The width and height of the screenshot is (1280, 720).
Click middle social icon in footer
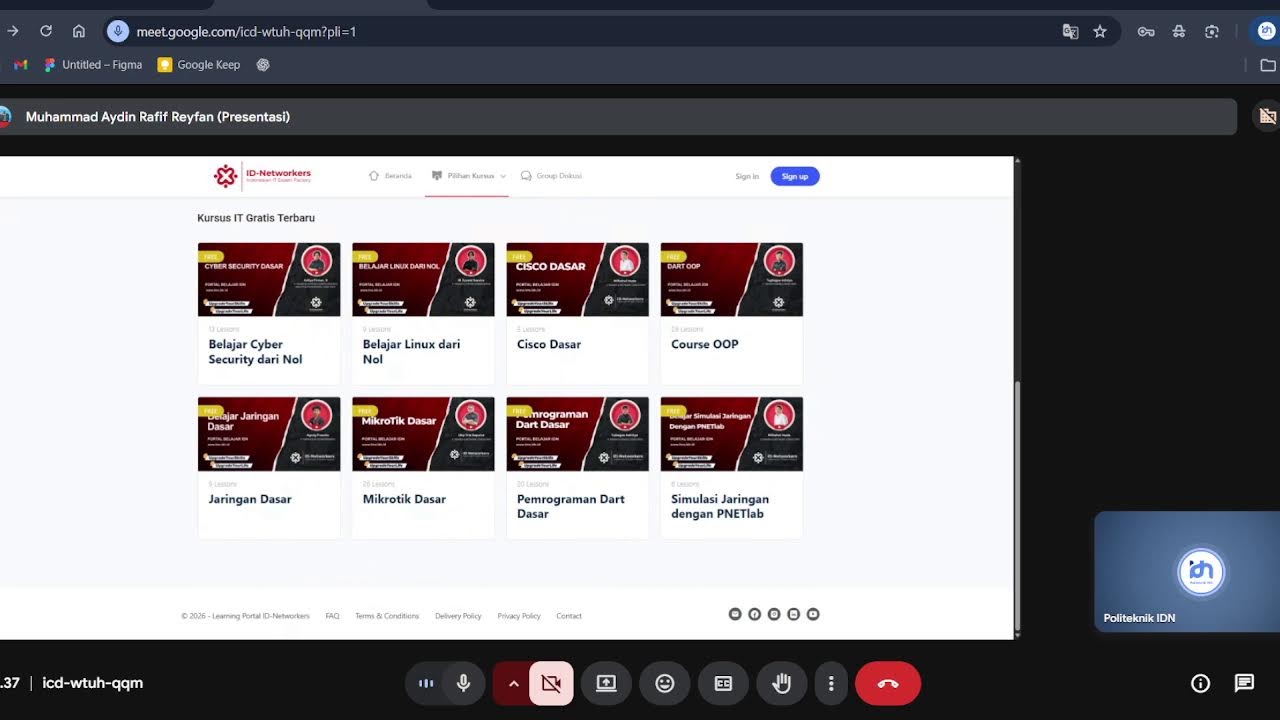click(x=774, y=614)
